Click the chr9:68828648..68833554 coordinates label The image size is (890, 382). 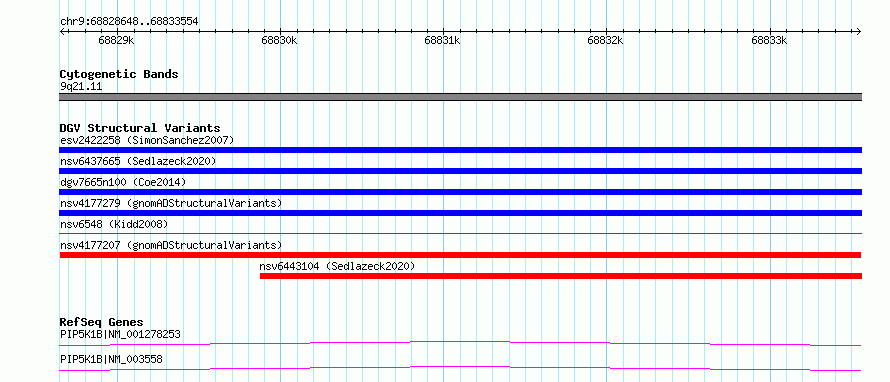coord(129,22)
